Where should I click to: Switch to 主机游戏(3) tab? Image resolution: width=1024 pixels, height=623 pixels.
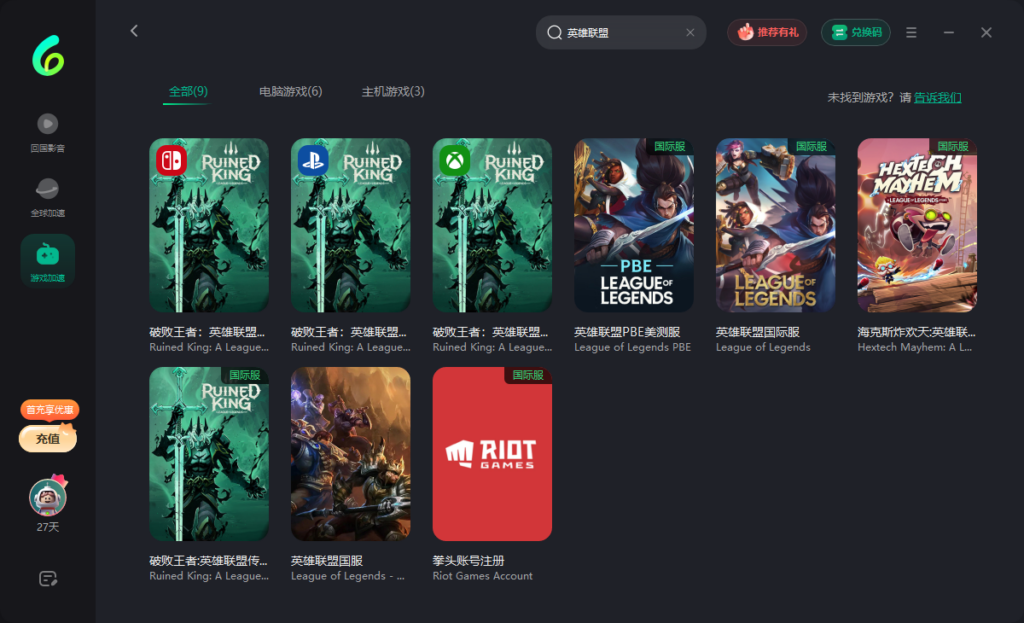click(x=393, y=92)
